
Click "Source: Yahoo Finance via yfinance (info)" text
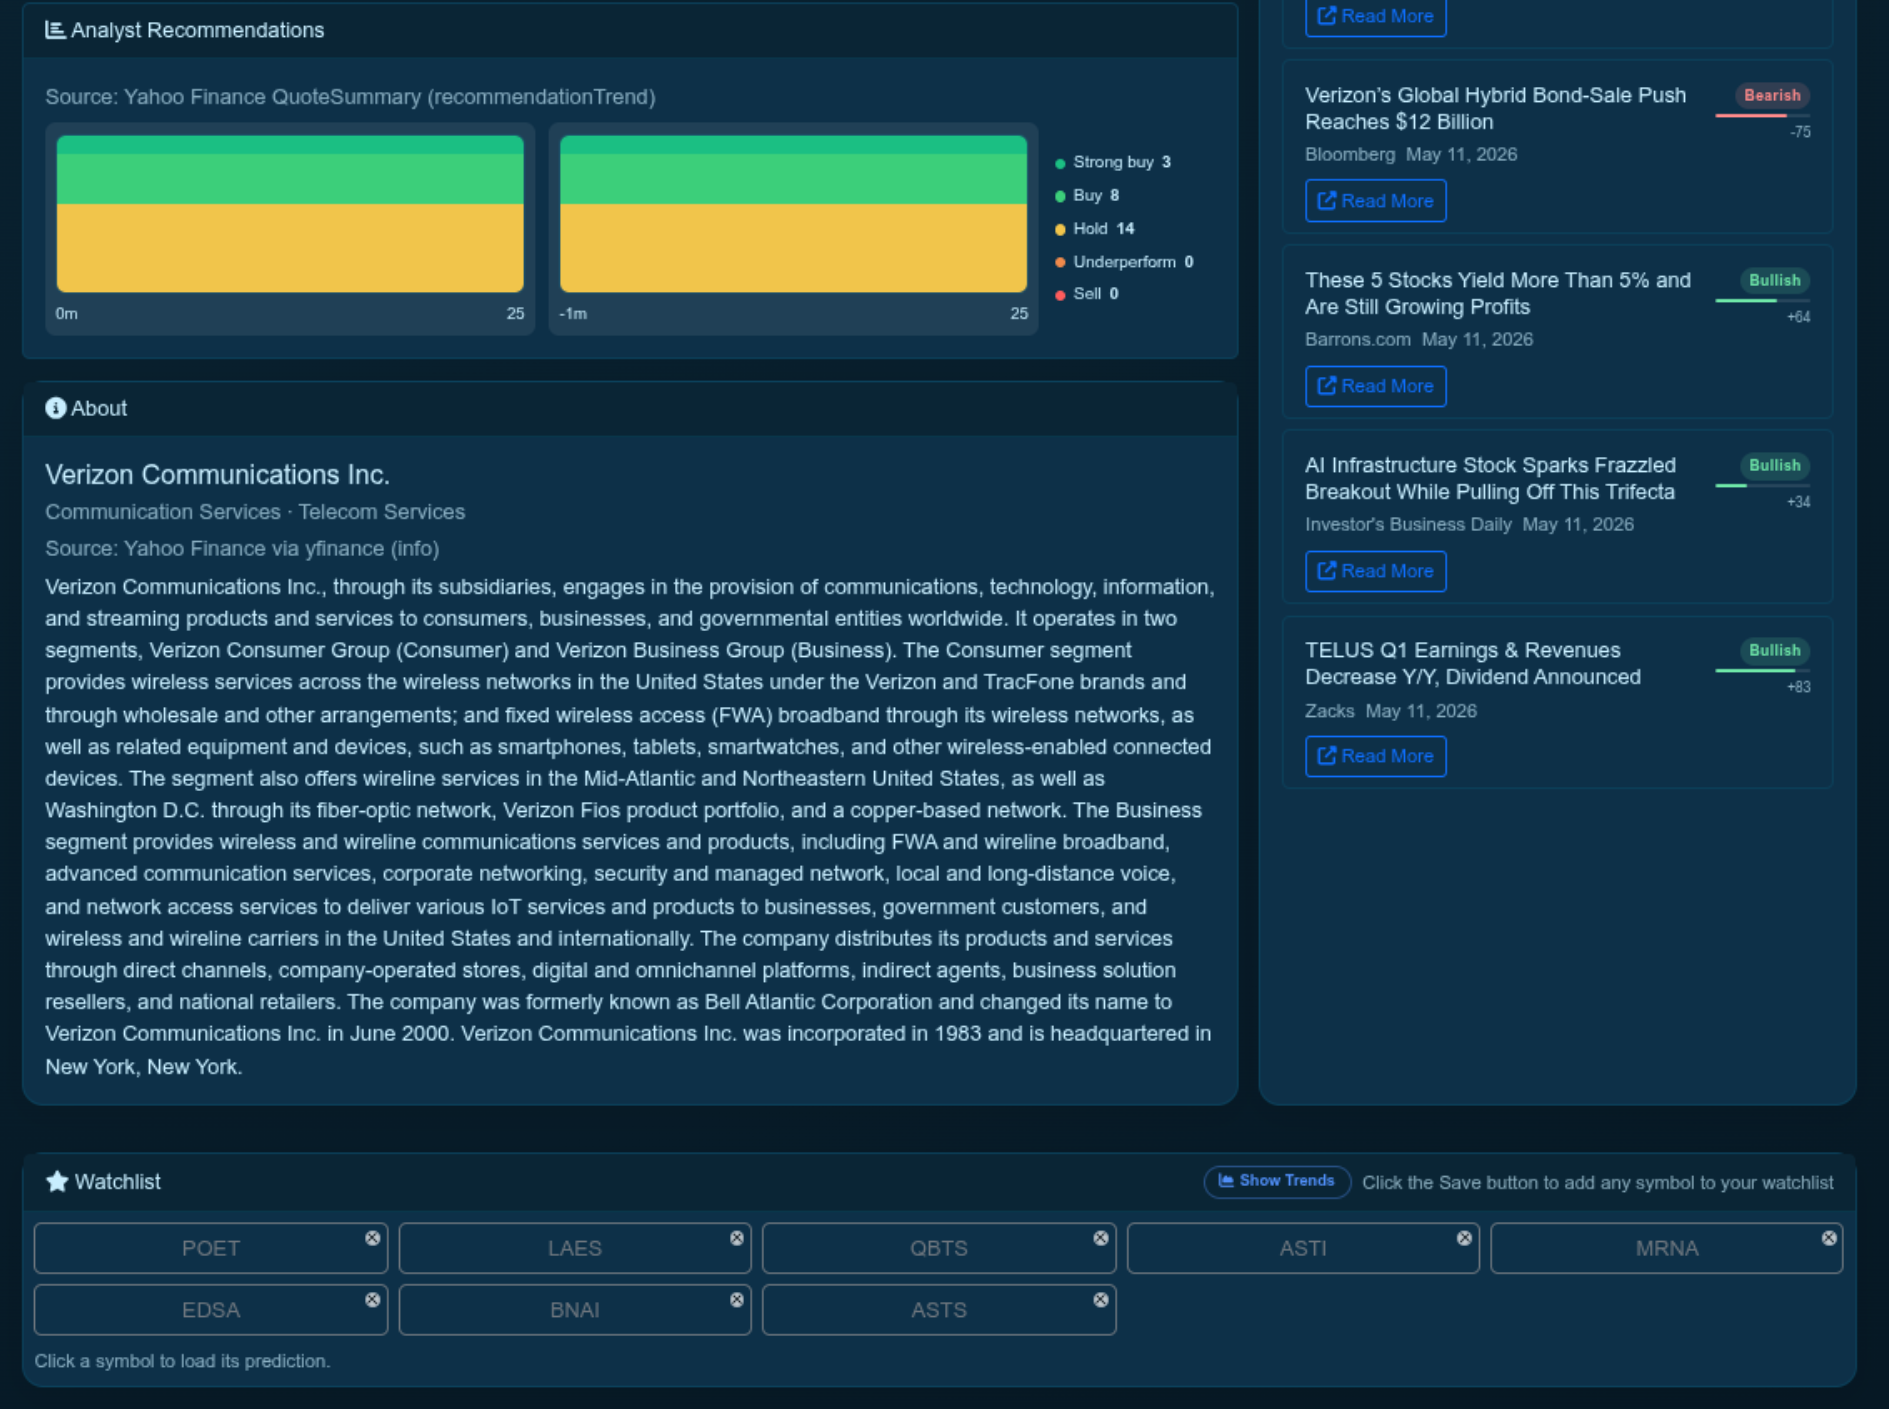pyautogui.click(x=242, y=549)
